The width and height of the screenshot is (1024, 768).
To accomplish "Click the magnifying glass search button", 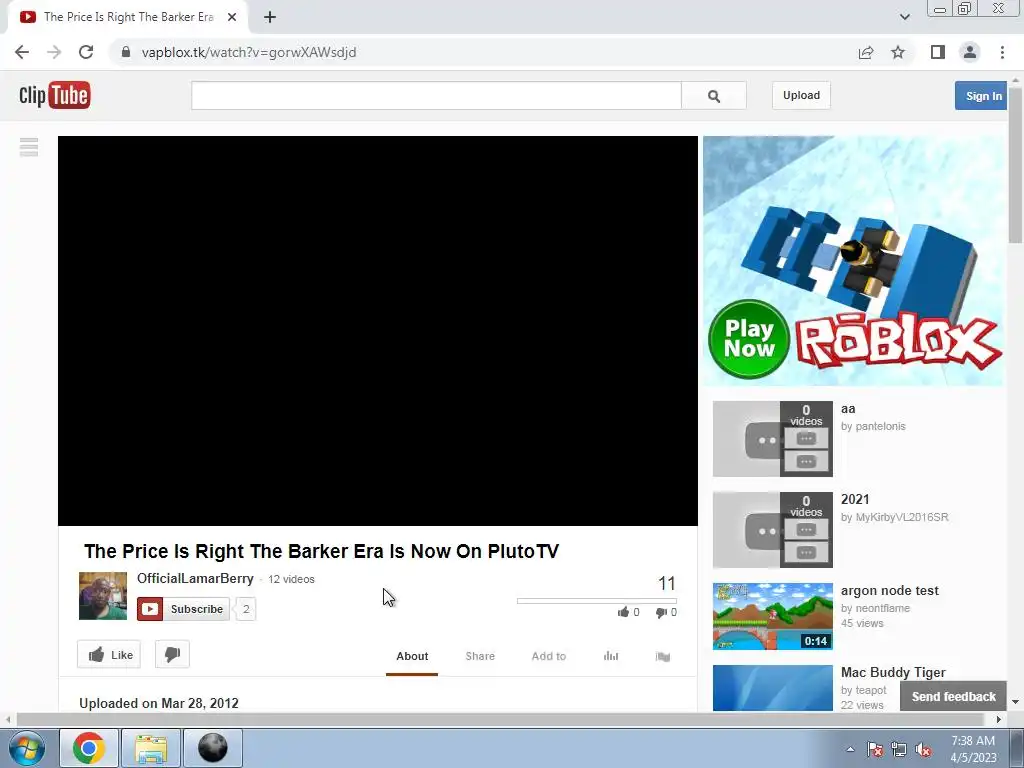I will click(x=714, y=96).
